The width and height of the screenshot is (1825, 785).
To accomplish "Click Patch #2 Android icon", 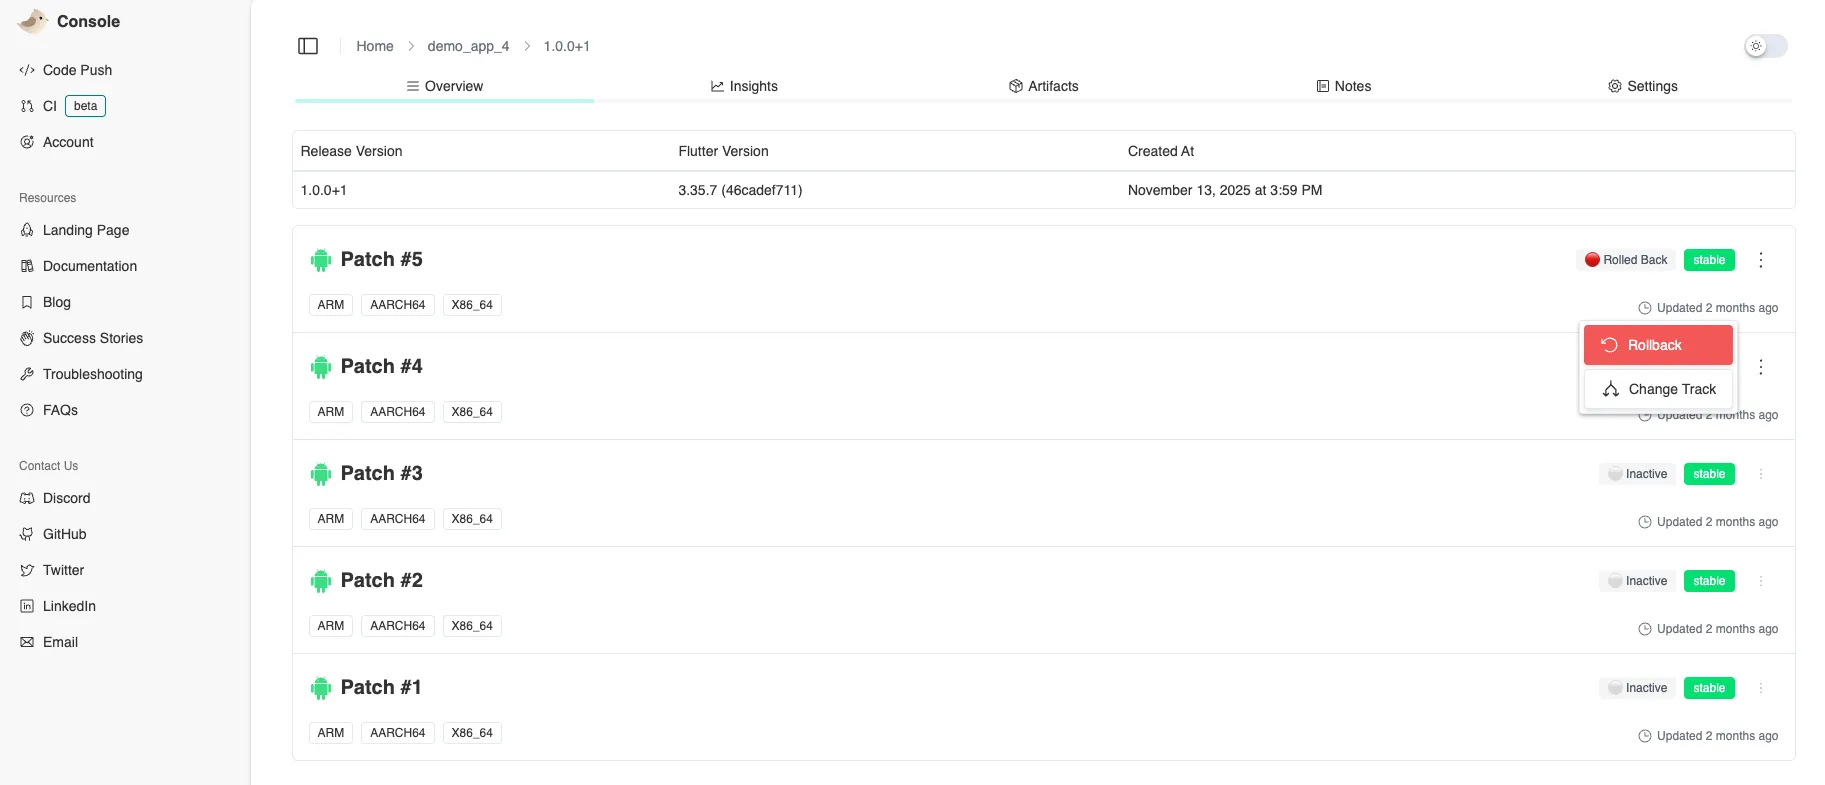I will (x=321, y=581).
